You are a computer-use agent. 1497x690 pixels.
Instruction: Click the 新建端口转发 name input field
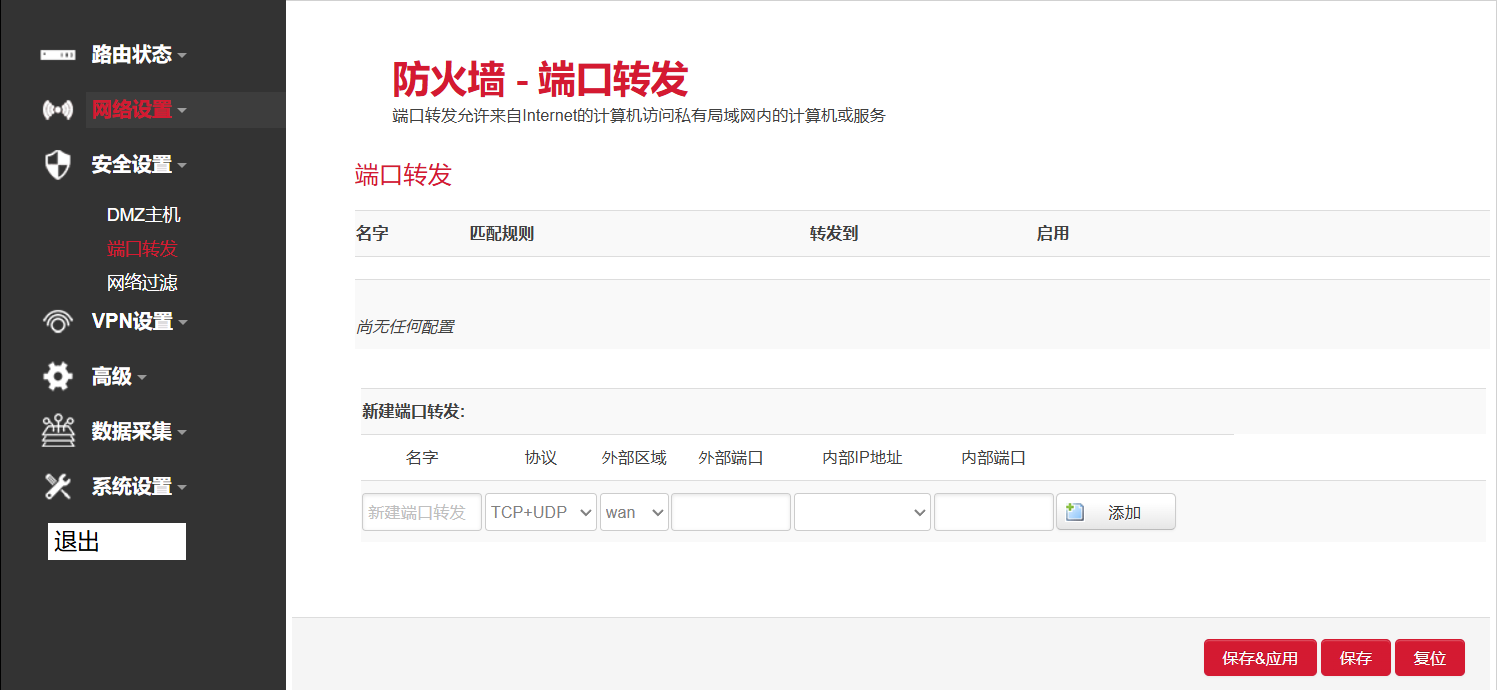421,511
